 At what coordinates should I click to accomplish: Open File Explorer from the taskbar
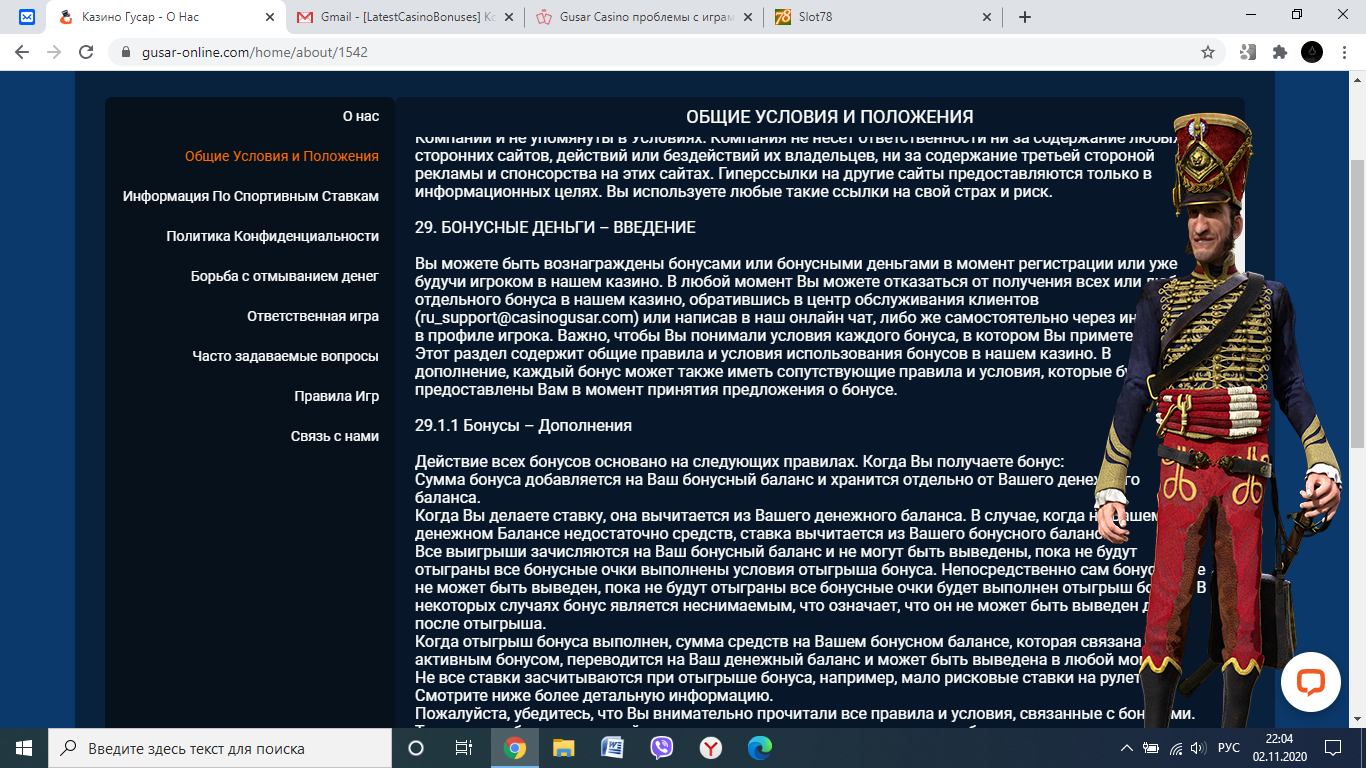564,748
